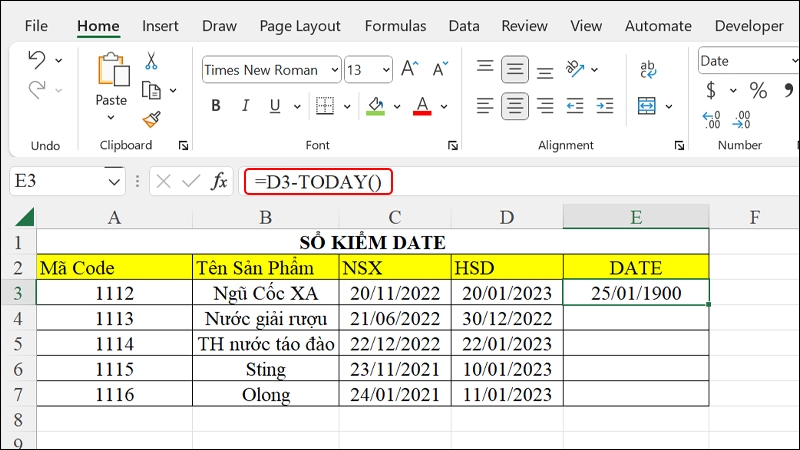Increase font size with large A
800x450 pixels.
pyautogui.click(x=409, y=68)
